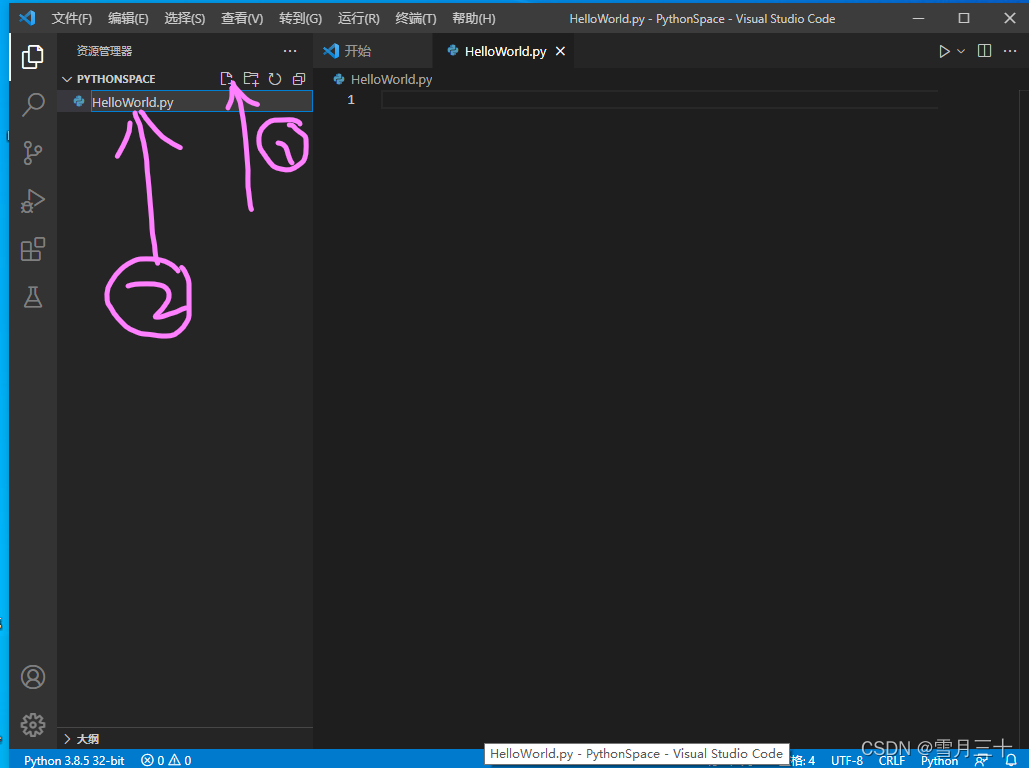
Task: Open the Run and Debug view
Action: click(33, 201)
